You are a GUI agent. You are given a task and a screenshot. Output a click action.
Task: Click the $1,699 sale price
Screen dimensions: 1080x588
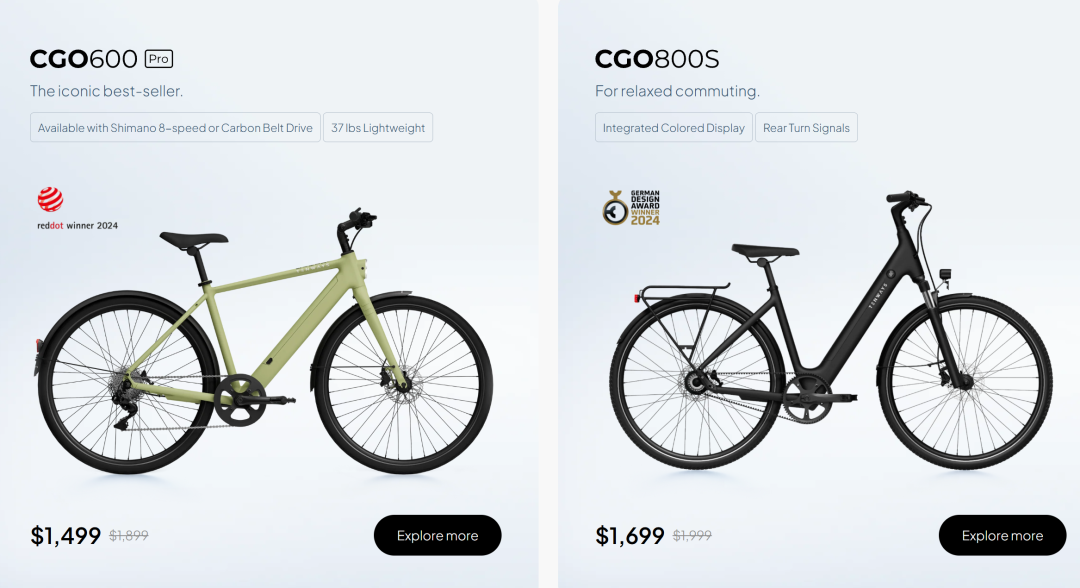(x=630, y=535)
